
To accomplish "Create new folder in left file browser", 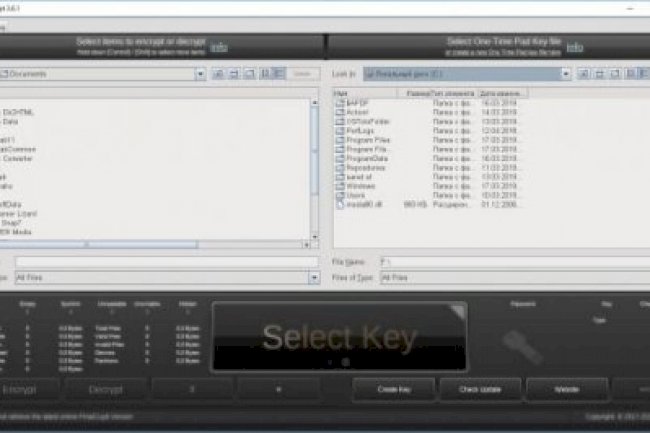I will click(247, 74).
